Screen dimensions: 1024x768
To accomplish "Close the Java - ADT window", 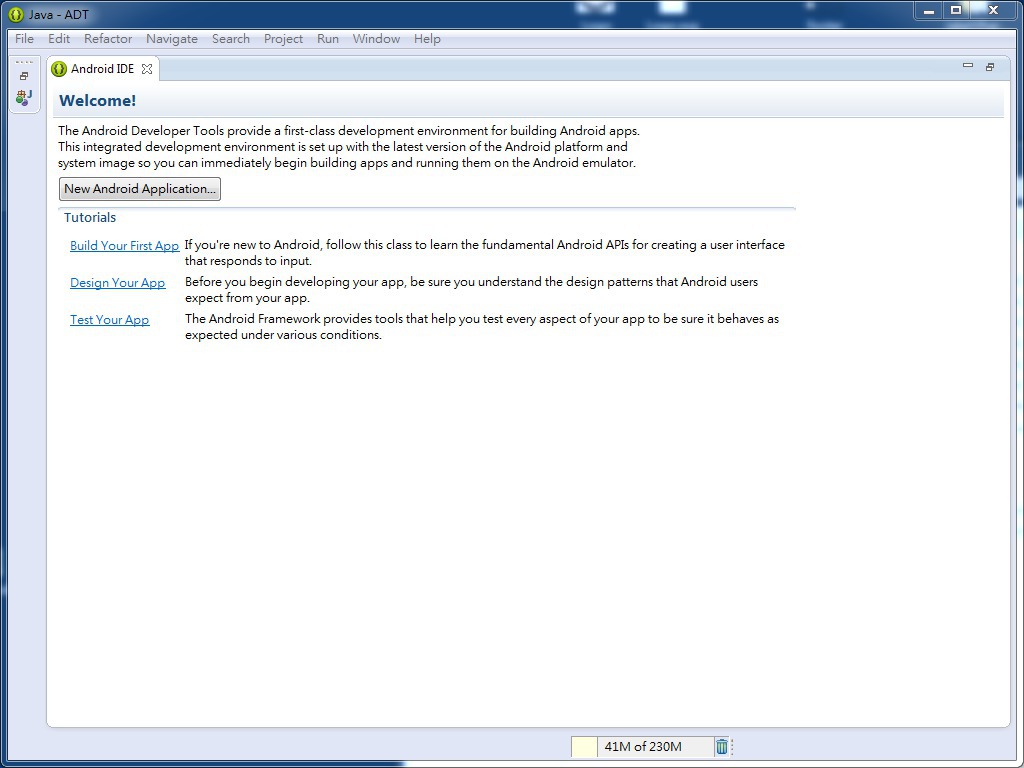I will [x=993, y=10].
